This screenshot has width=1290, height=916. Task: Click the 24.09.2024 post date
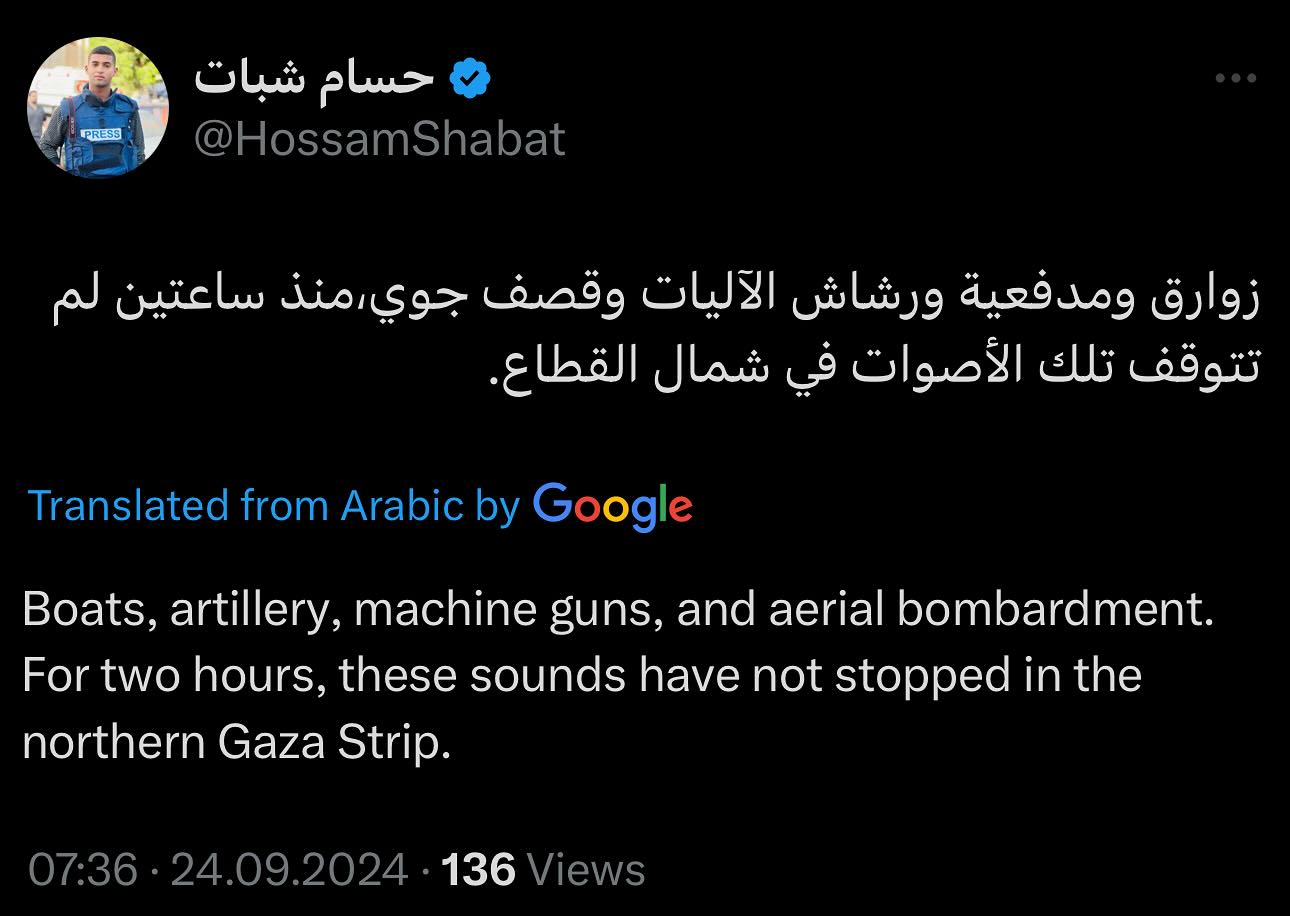290,869
